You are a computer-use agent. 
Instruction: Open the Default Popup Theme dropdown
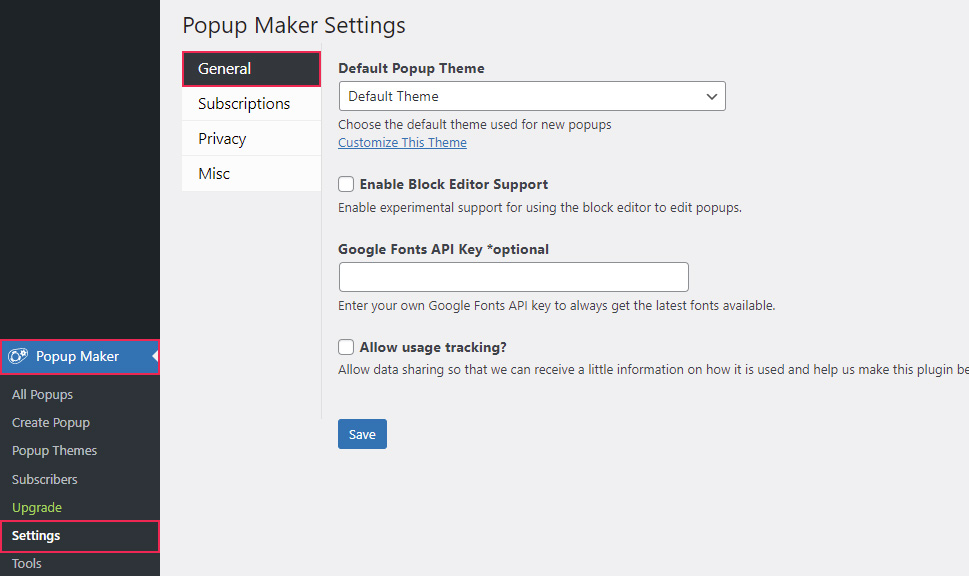[x=530, y=96]
